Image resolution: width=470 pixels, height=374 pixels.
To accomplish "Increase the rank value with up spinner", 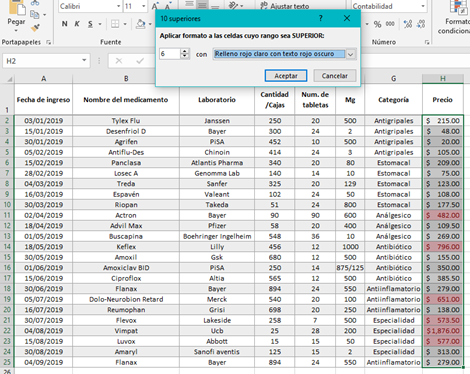I will click(x=184, y=51).
